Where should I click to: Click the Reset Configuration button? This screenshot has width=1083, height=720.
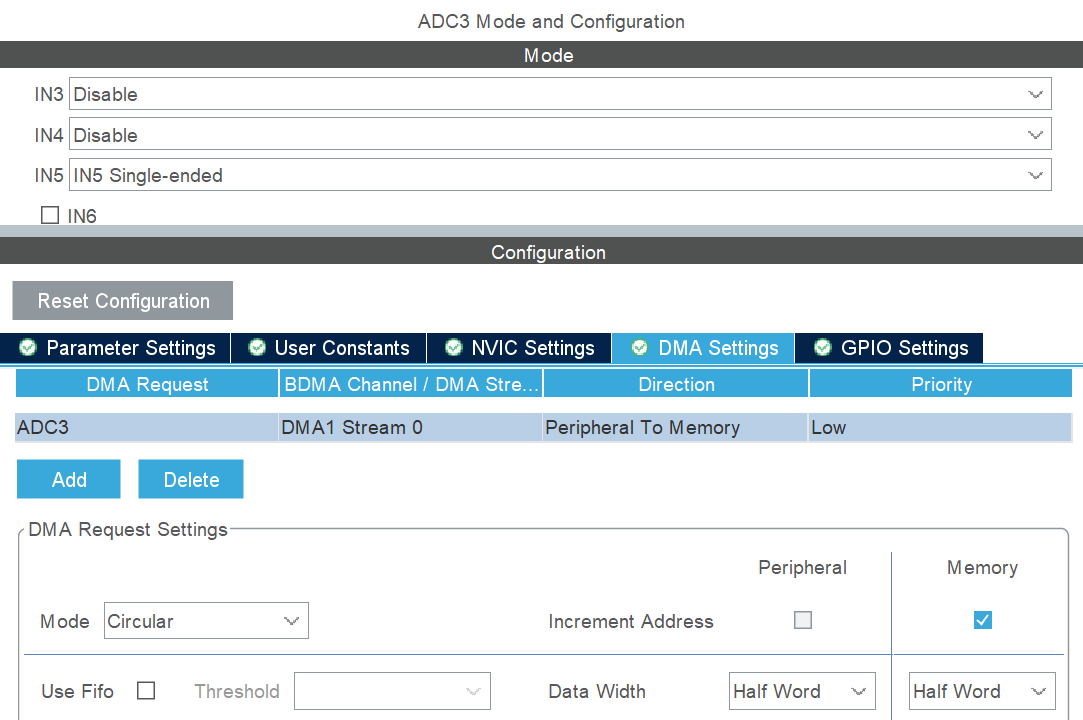(122, 300)
